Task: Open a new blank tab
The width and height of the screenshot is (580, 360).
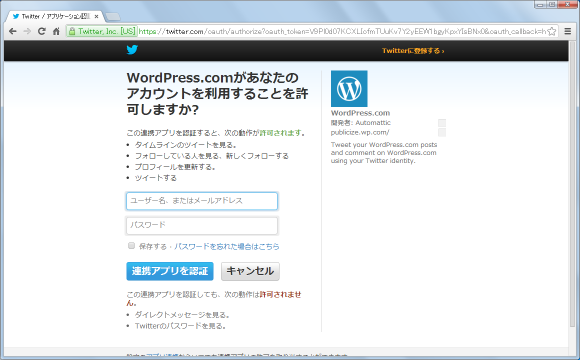Action: [112, 17]
